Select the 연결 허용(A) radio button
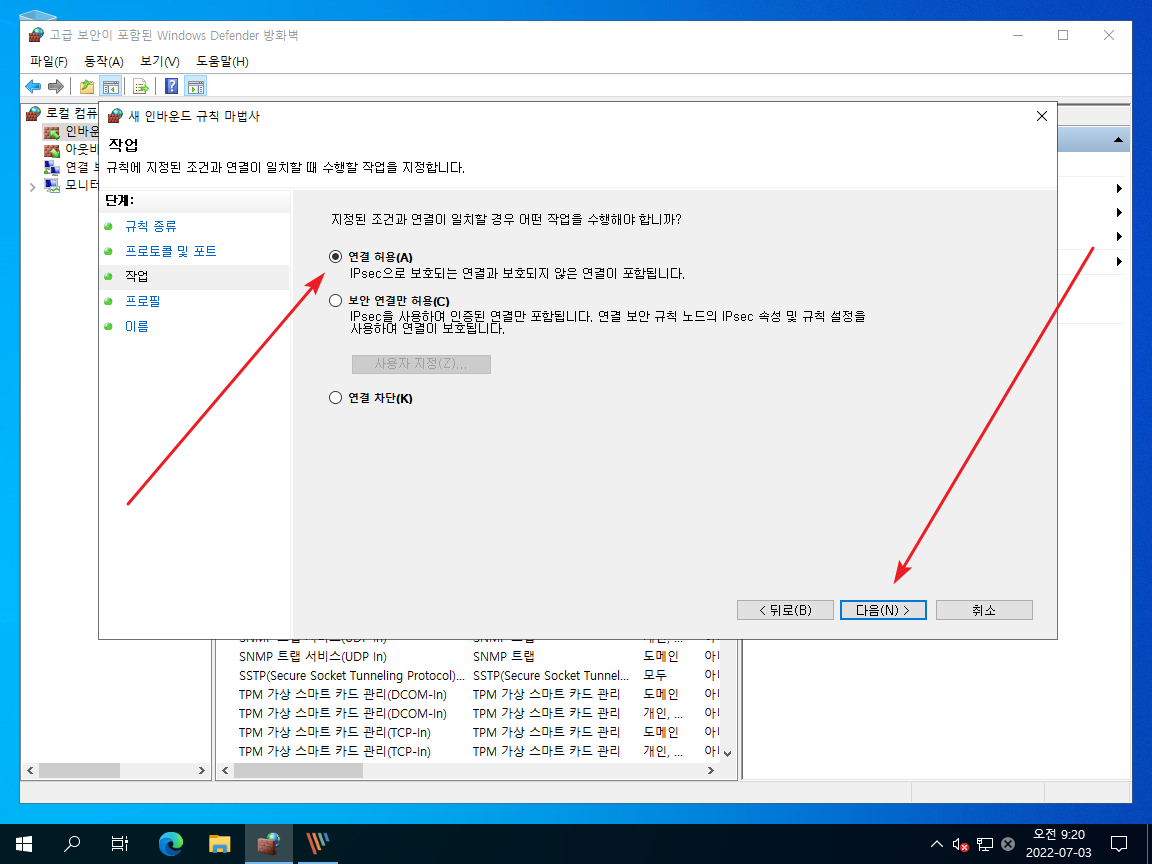The width and height of the screenshot is (1152, 864). [335, 256]
